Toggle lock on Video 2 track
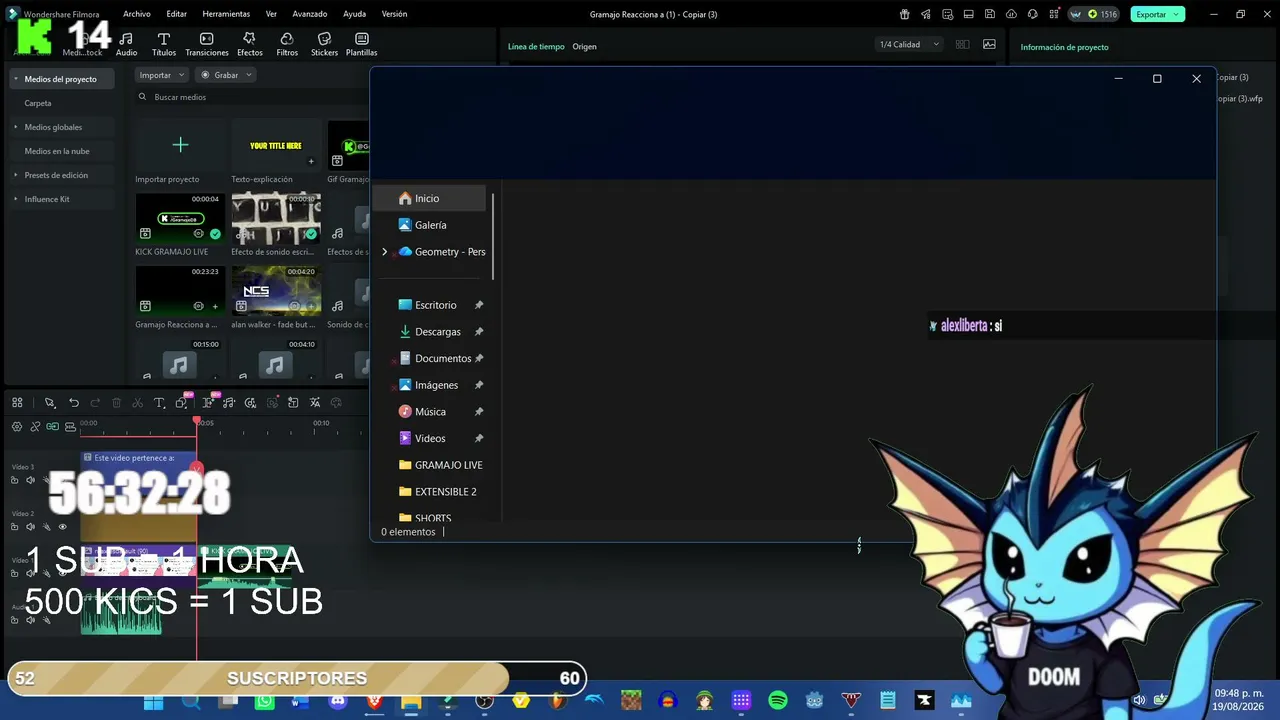Screen dimensions: 1280x720 (x=14, y=527)
